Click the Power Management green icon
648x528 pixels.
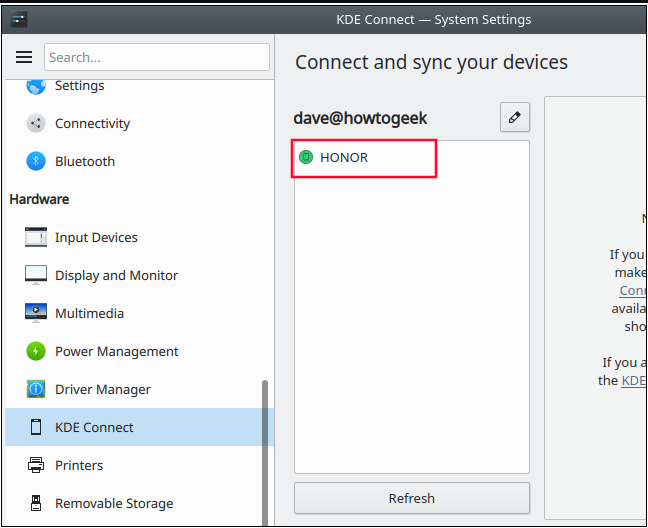[36, 351]
